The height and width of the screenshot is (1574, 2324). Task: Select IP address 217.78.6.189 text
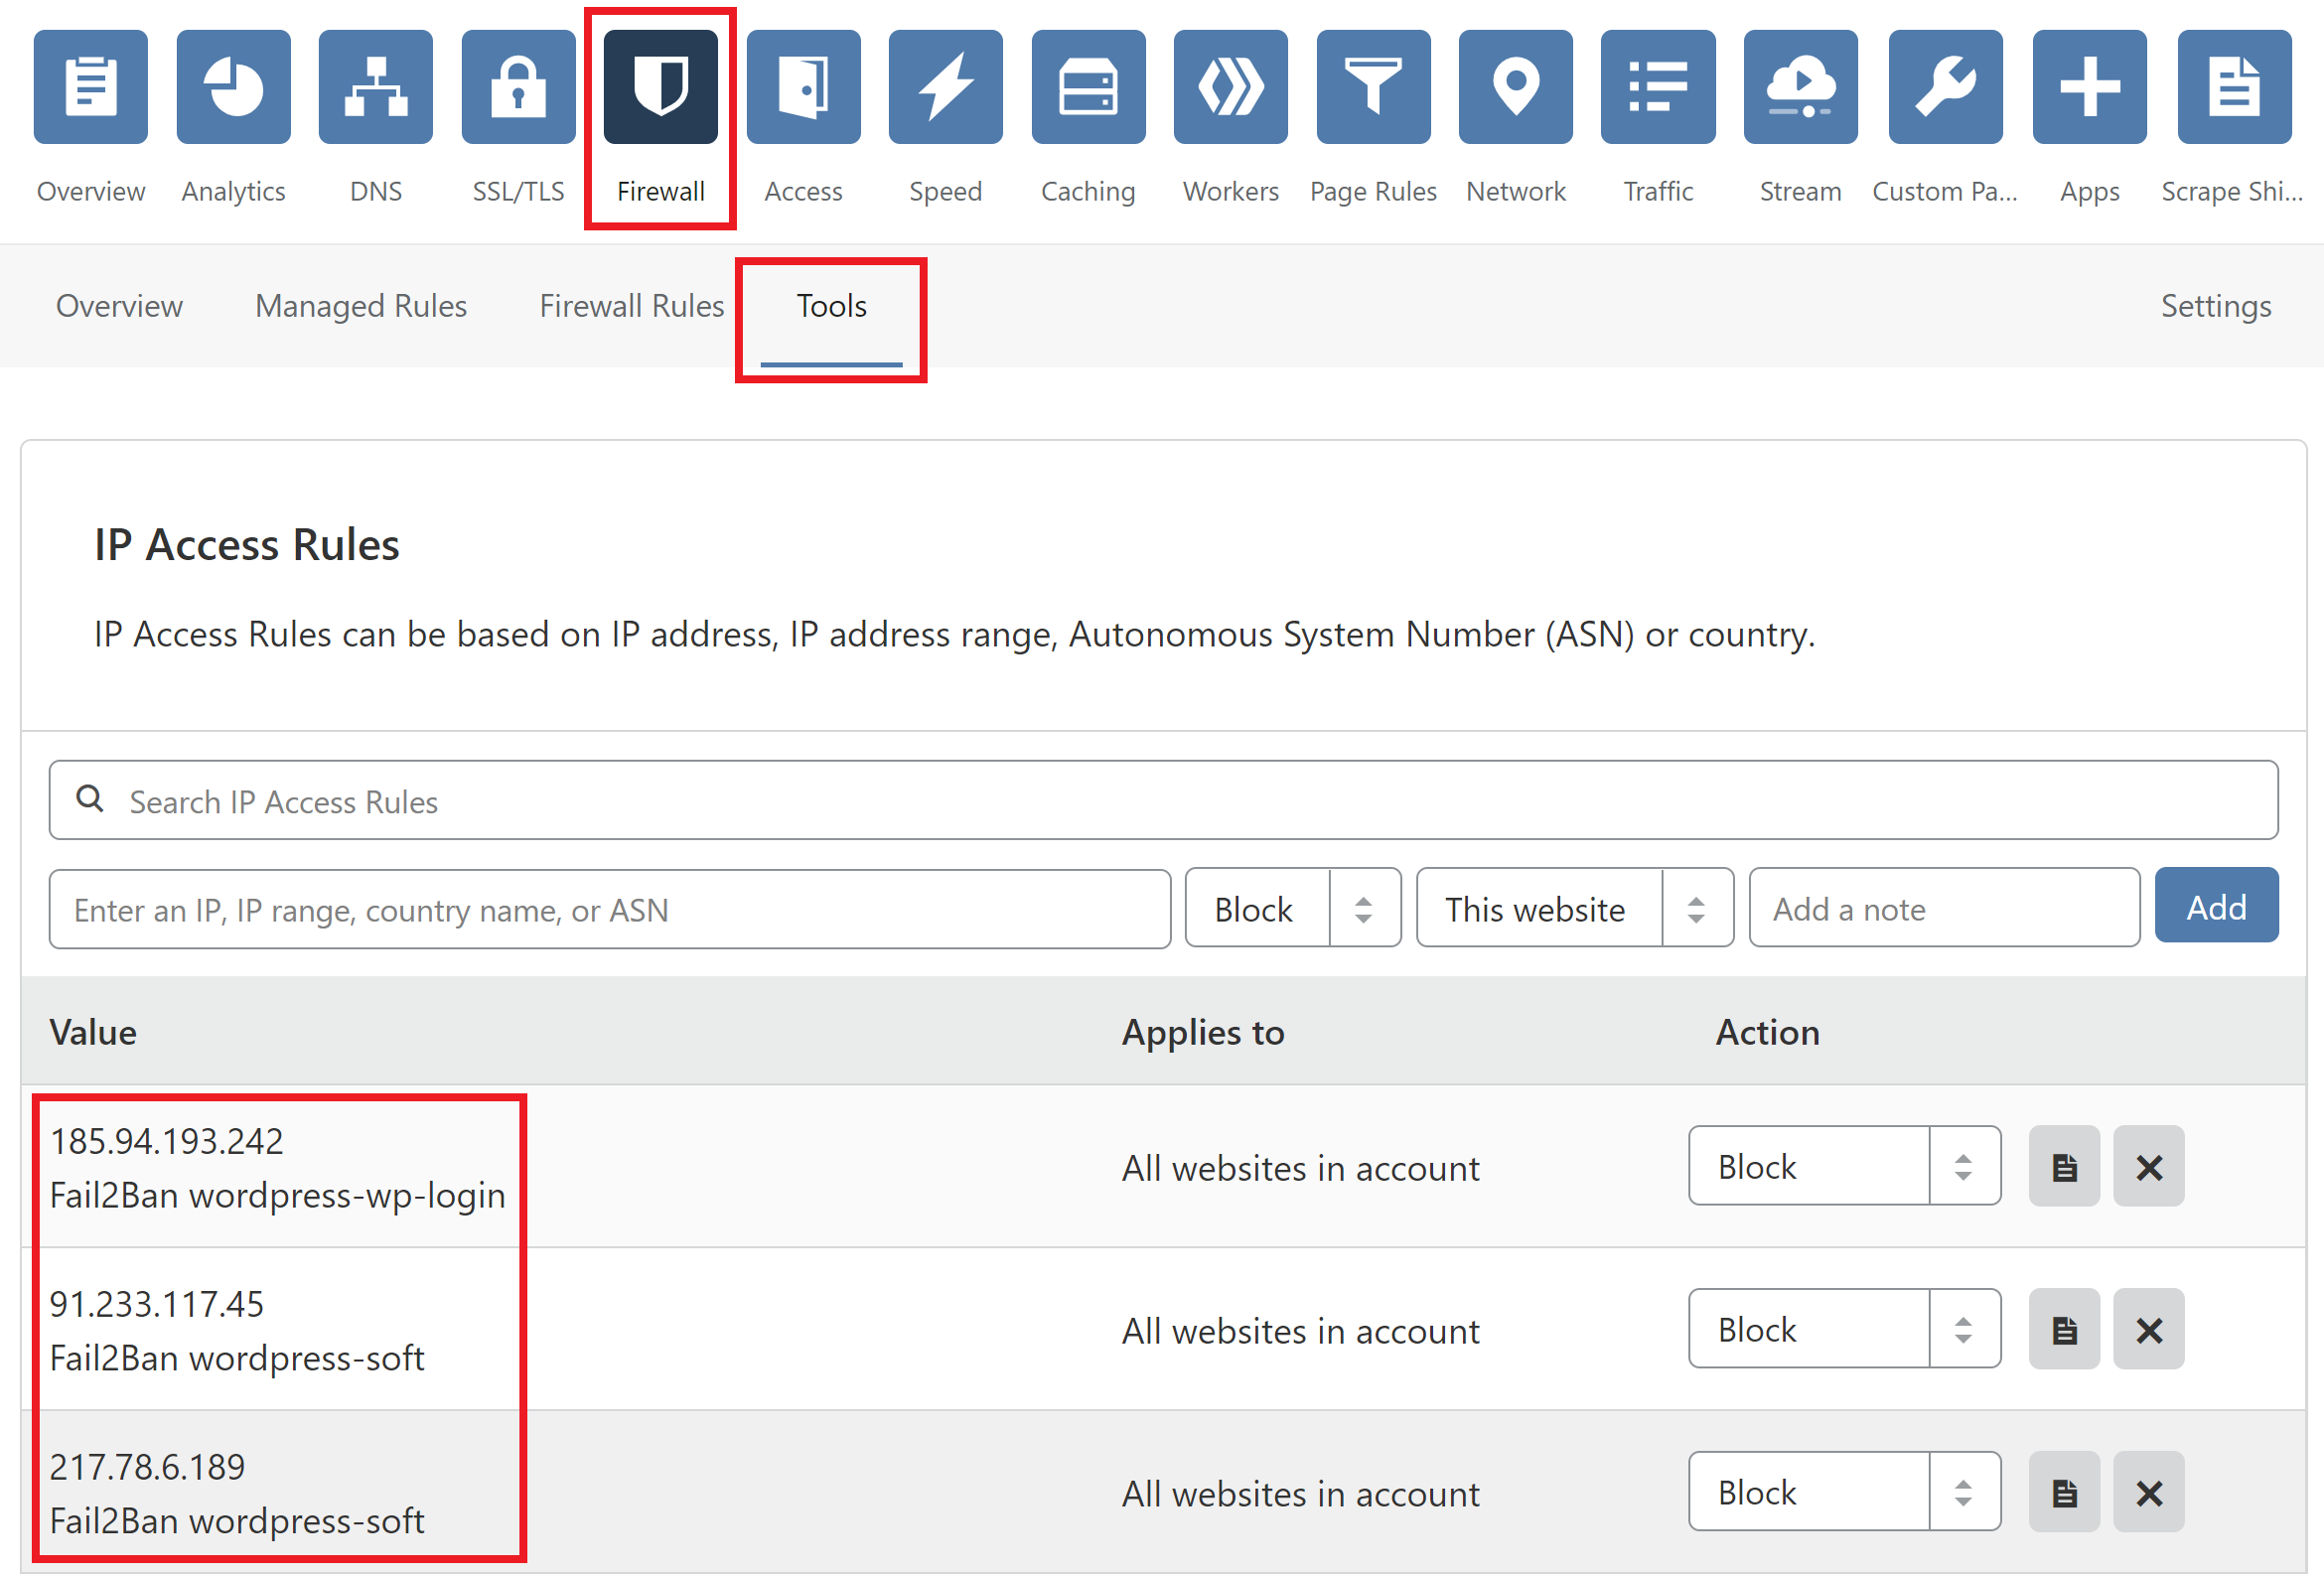(x=148, y=1467)
